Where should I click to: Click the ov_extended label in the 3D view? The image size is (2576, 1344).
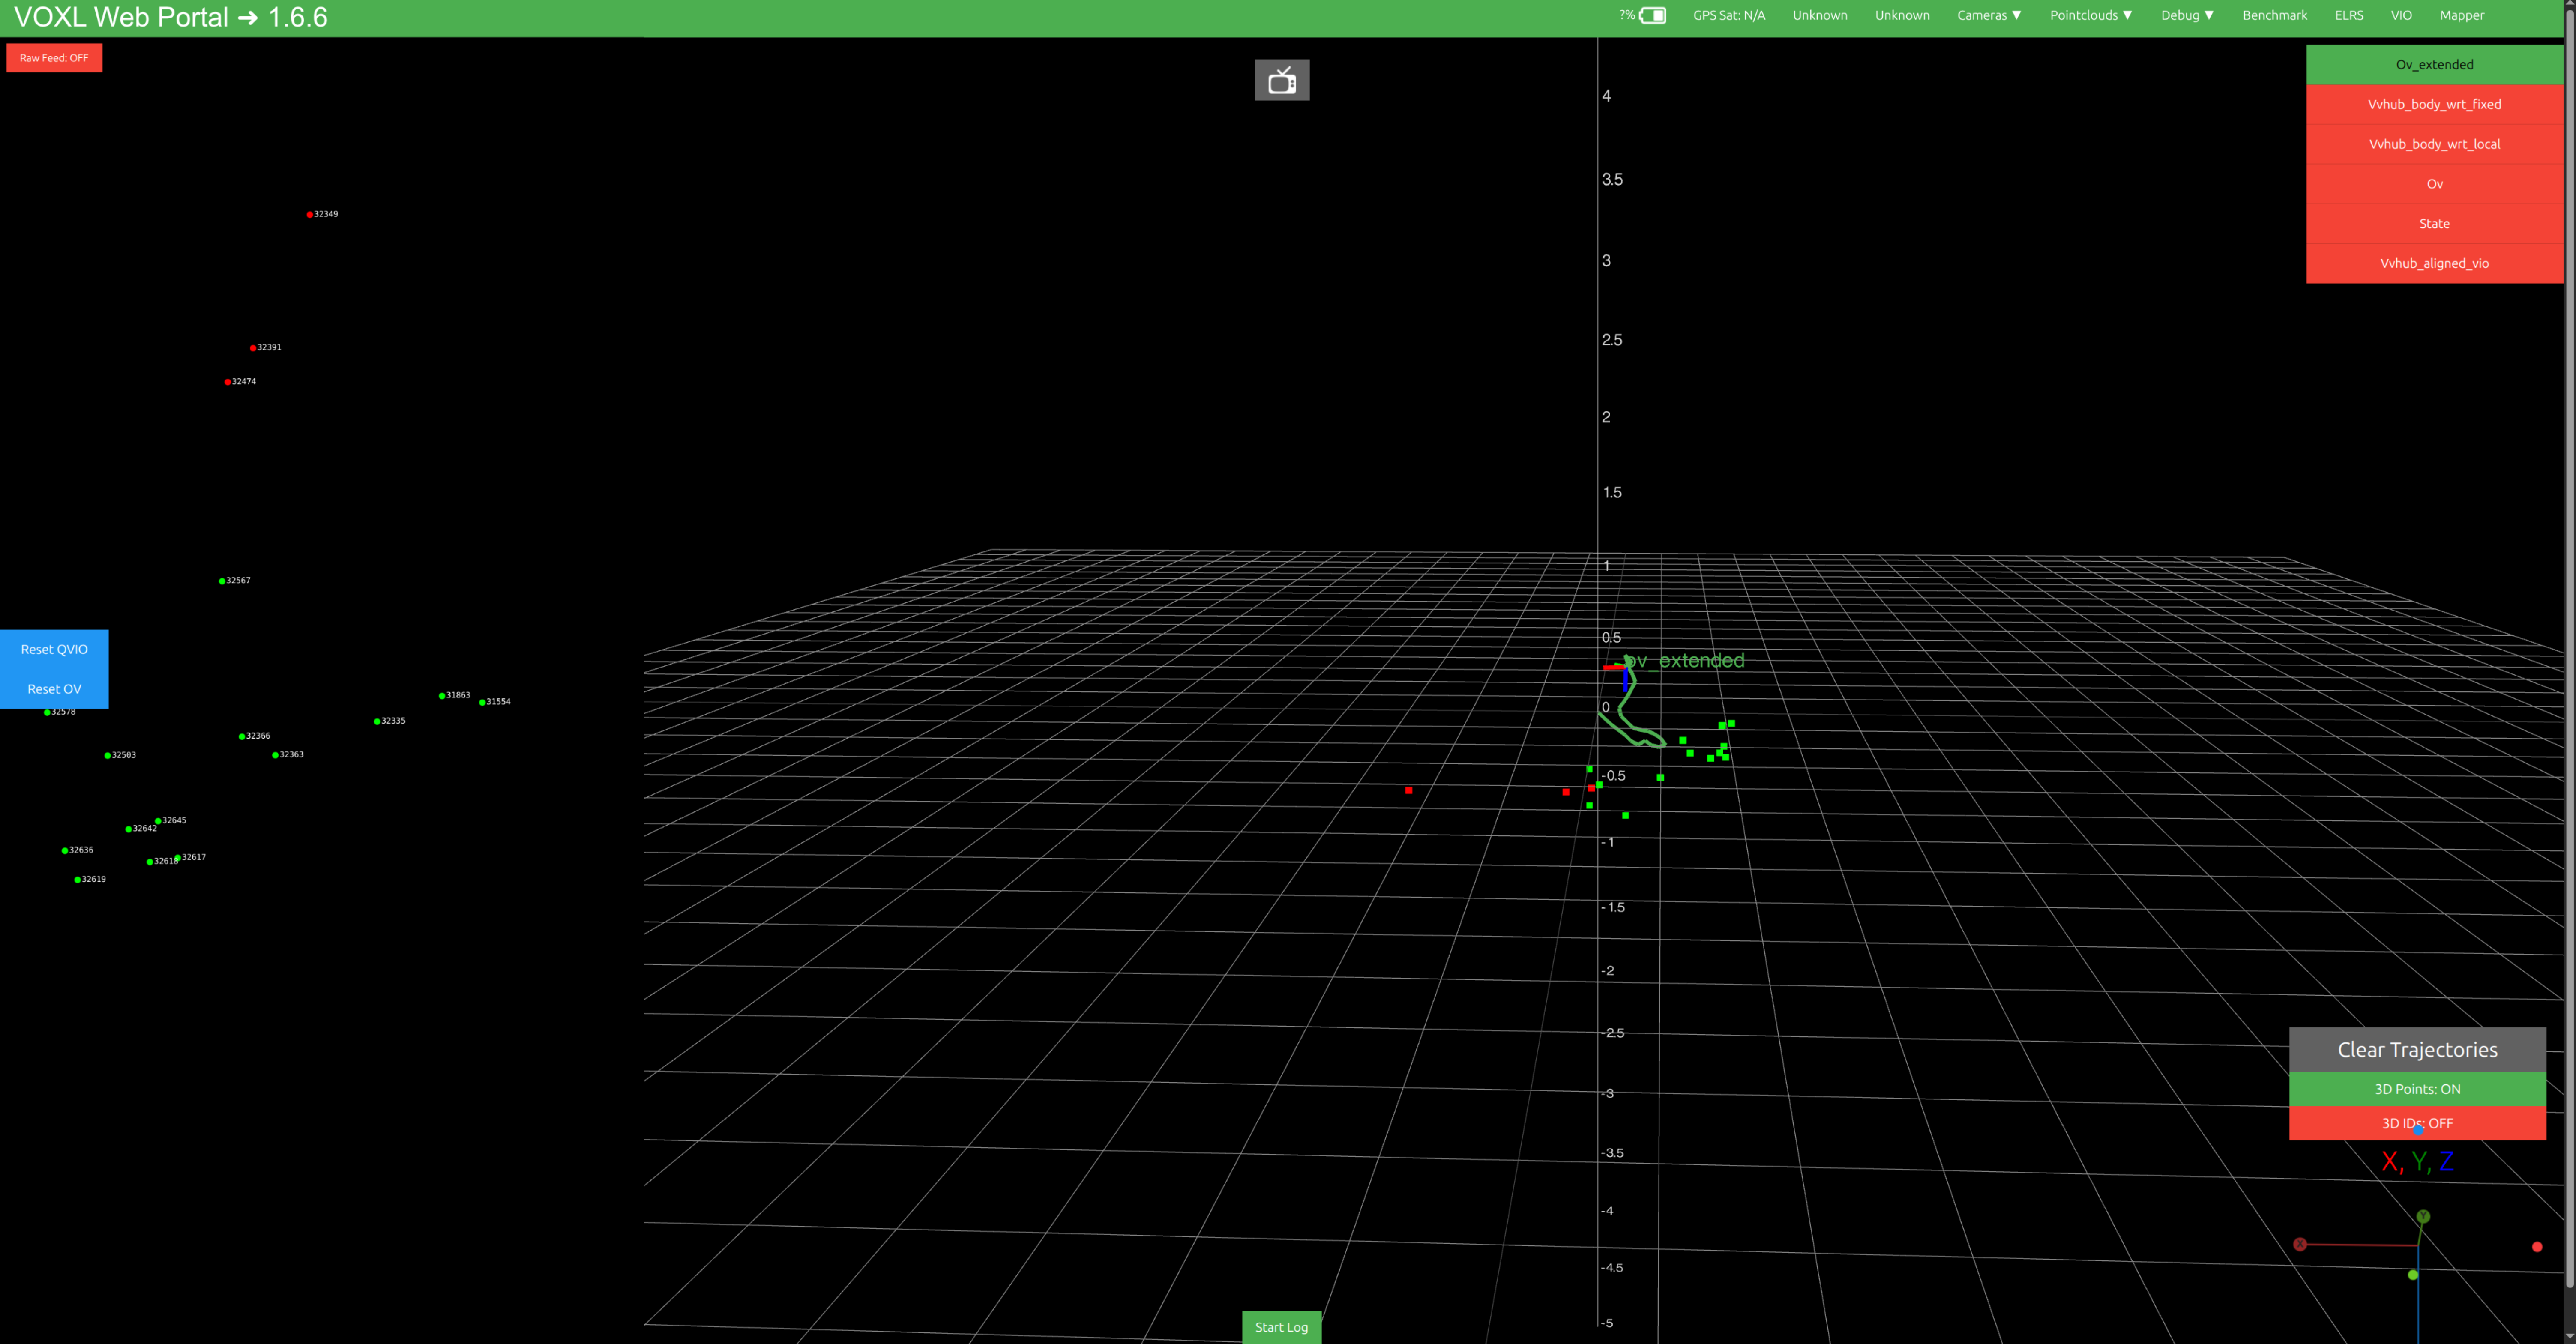pyautogui.click(x=1686, y=661)
